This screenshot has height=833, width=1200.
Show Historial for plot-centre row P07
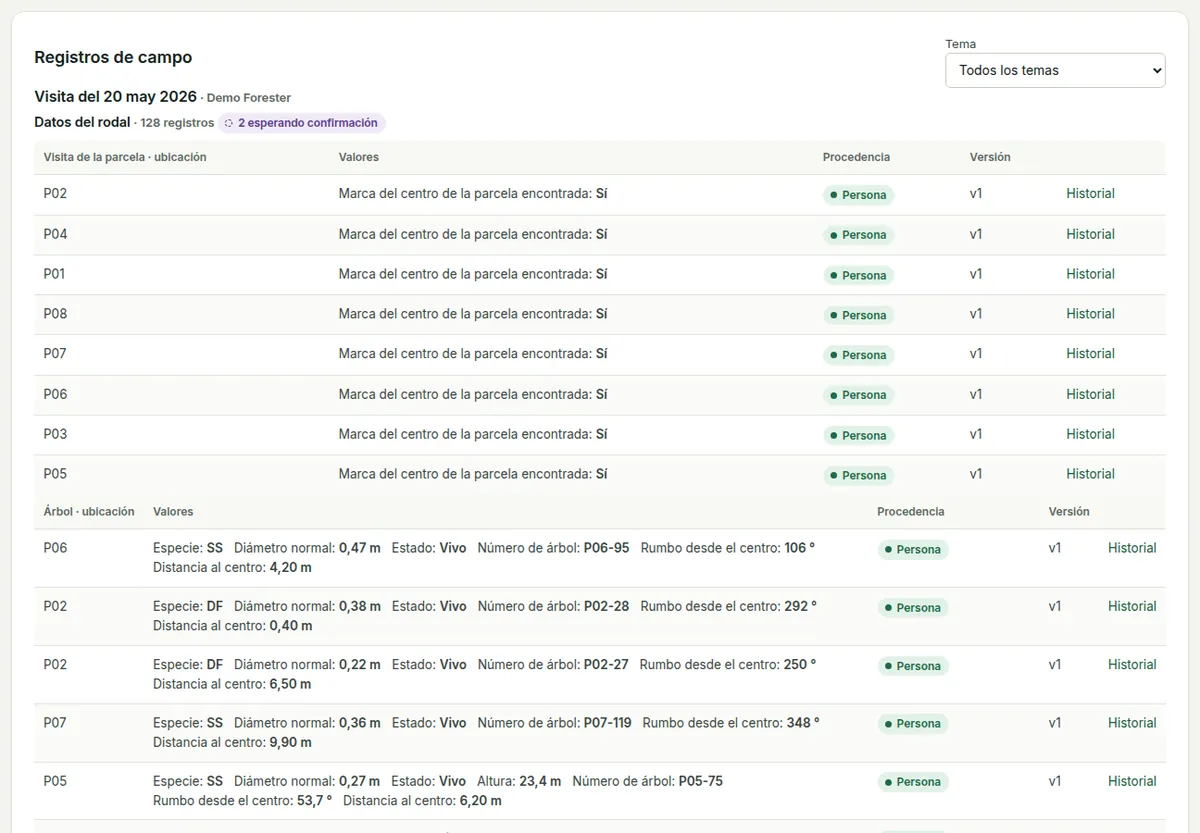click(x=1090, y=354)
